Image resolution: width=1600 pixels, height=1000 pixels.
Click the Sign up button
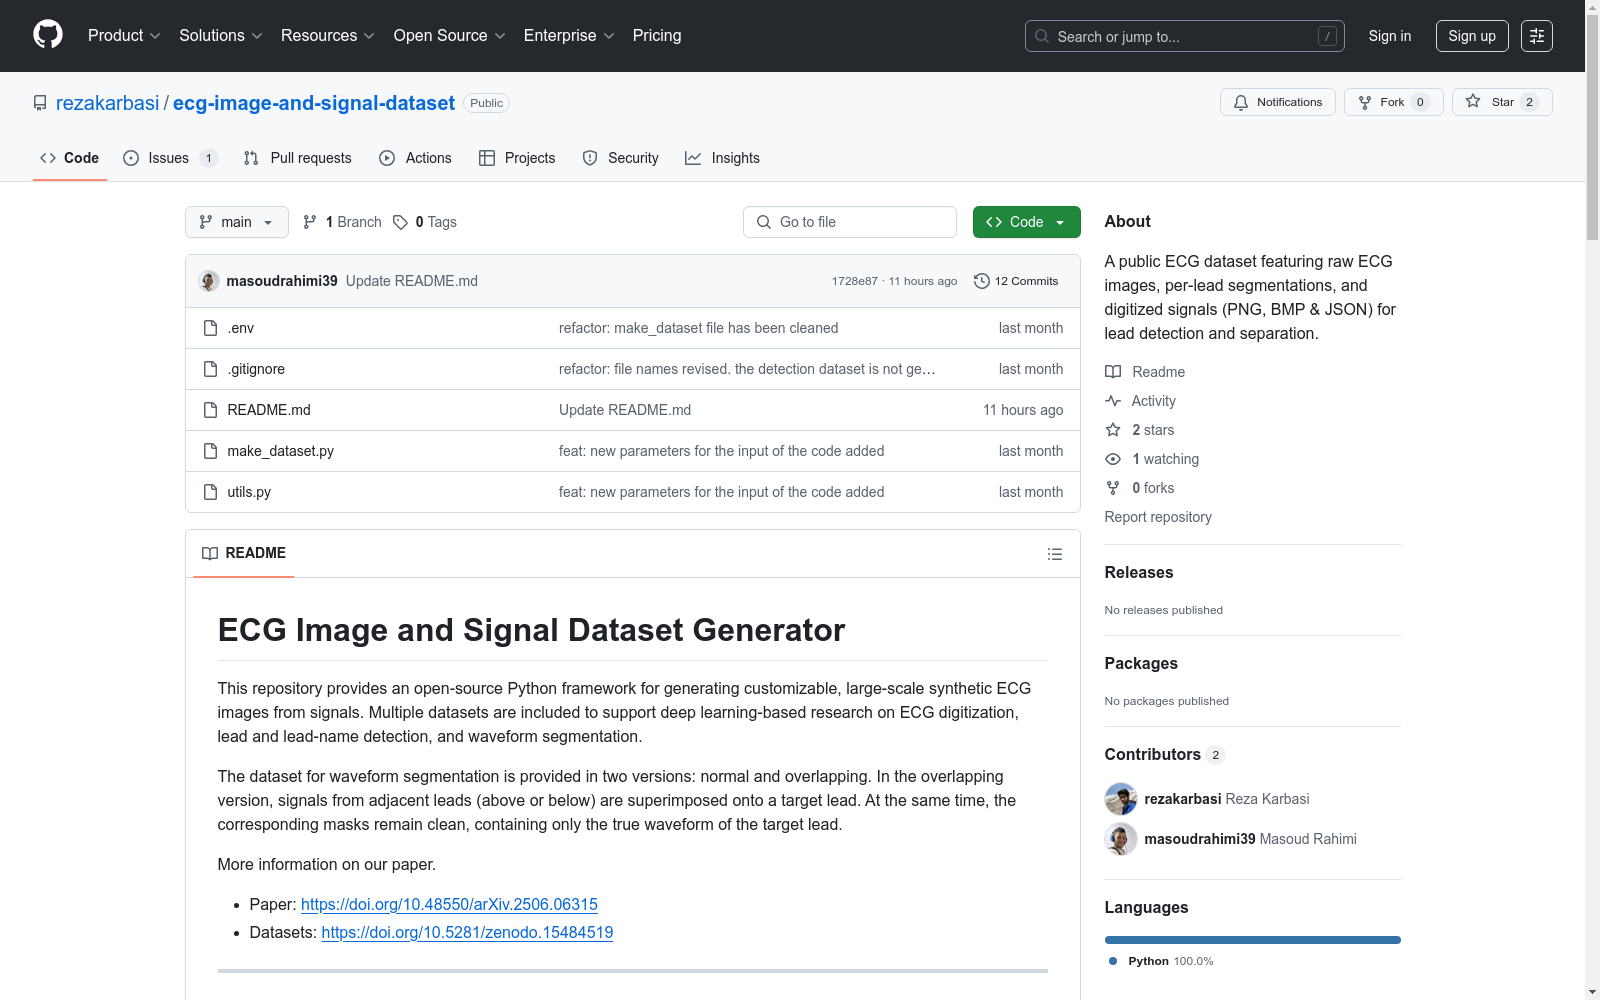[x=1472, y=36]
